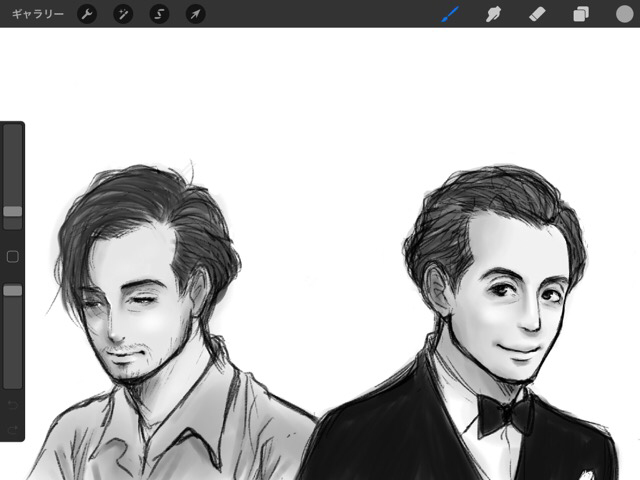Click the brush size slider handle

(x=13, y=211)
